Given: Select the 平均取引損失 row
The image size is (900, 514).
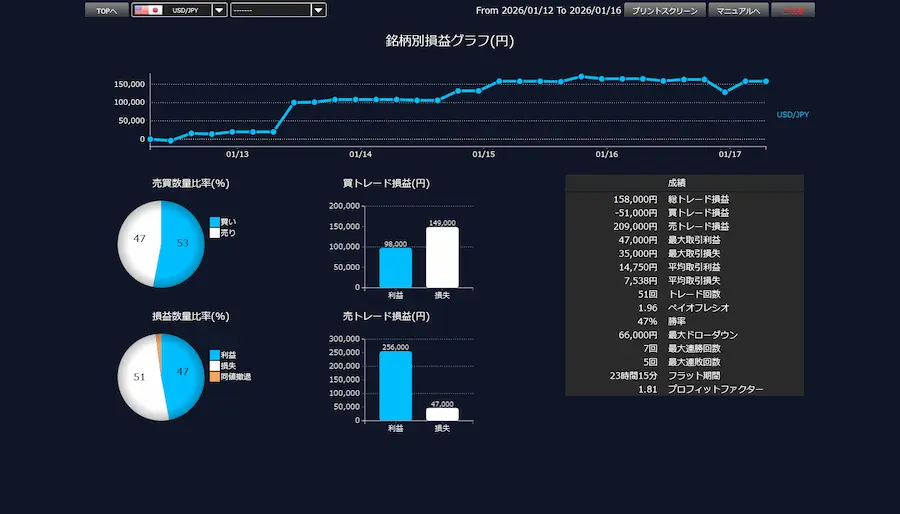Looking at the screenshot, I should [684, 281].
